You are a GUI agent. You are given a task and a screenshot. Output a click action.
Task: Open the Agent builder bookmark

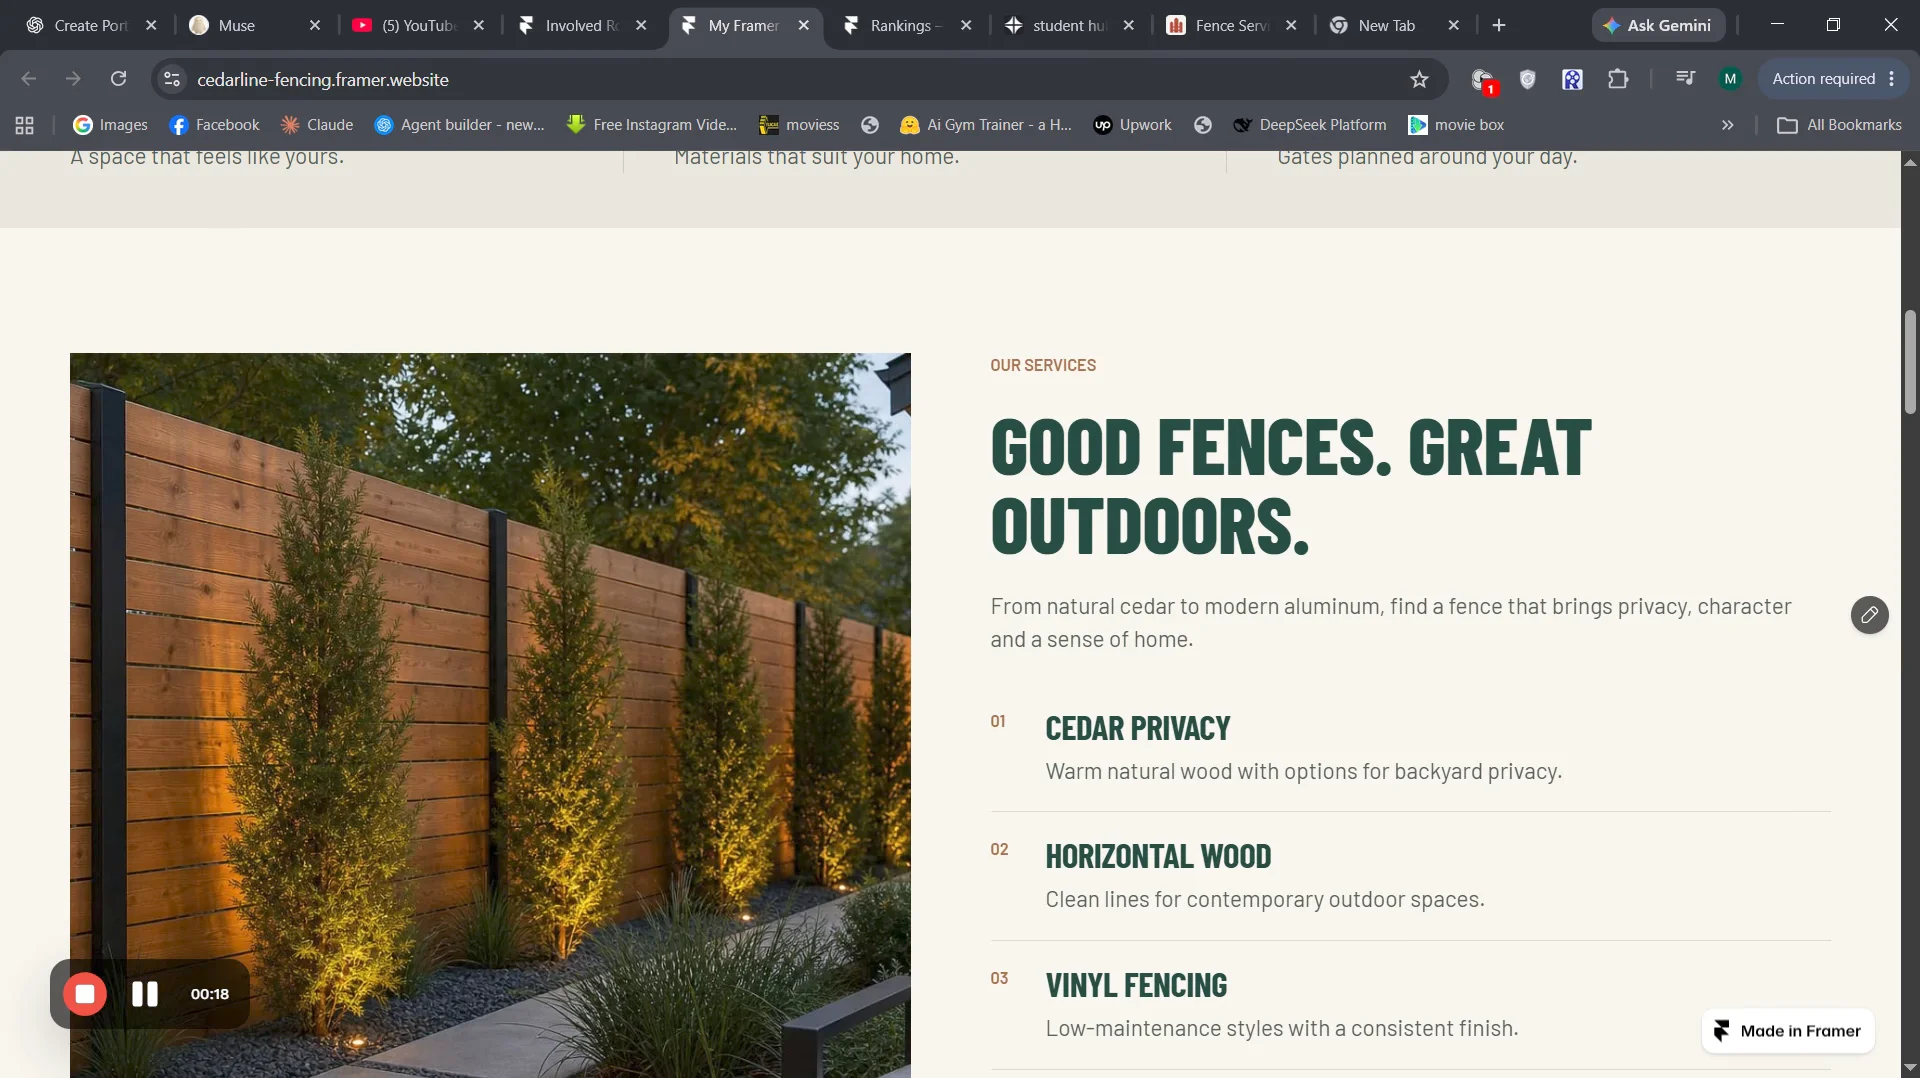[460, 125]
